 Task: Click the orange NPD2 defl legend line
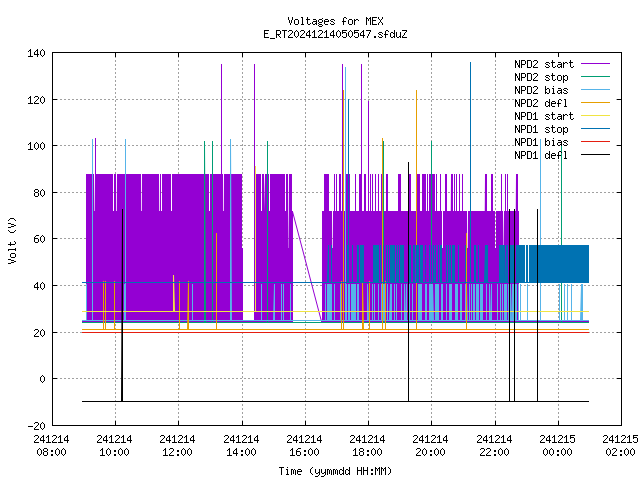(595, 103)
